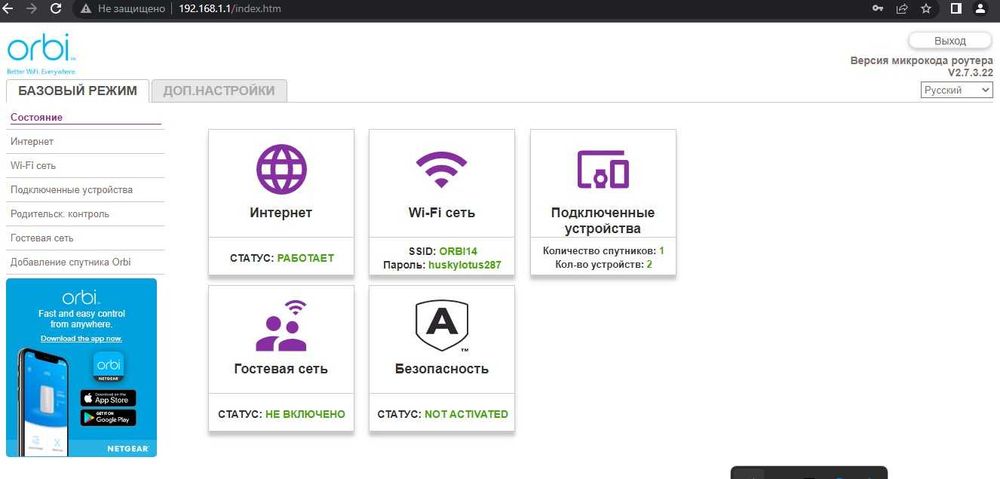Click the Internet globe icon

click(x=281, y=170)
